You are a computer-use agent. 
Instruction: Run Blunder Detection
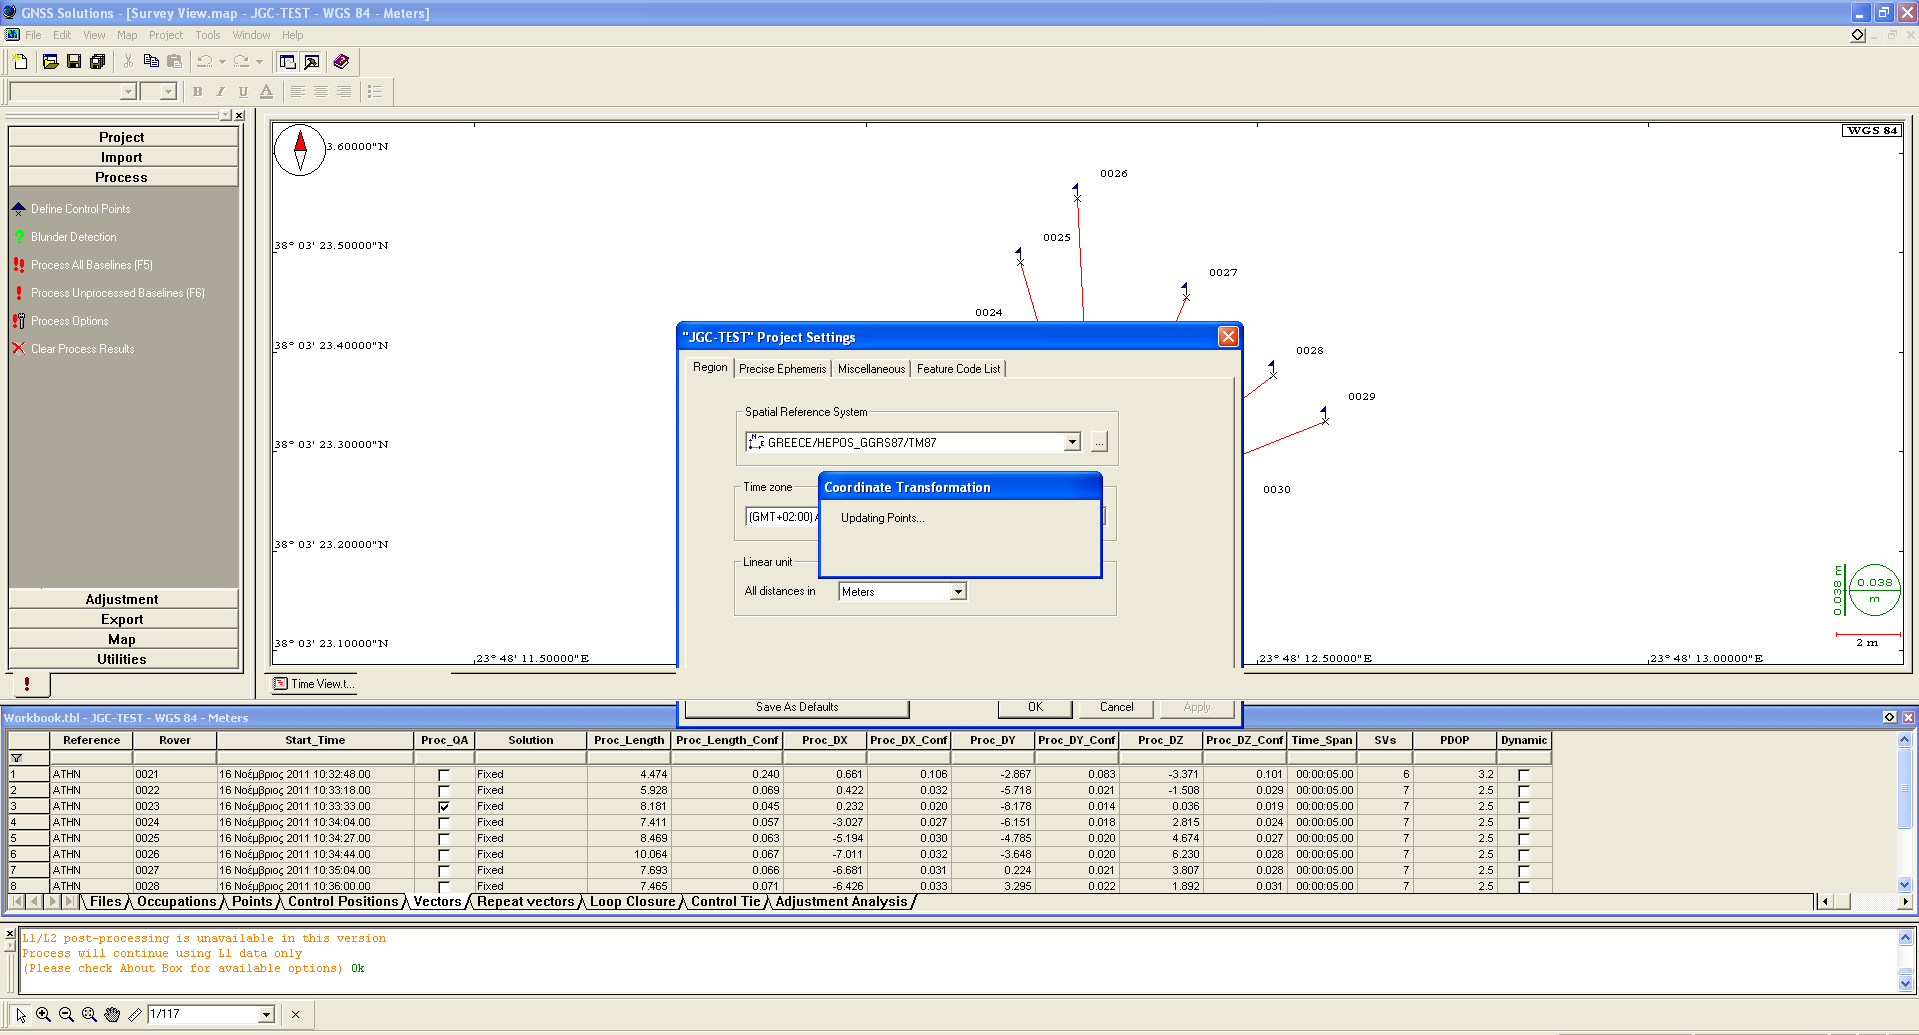73,237
